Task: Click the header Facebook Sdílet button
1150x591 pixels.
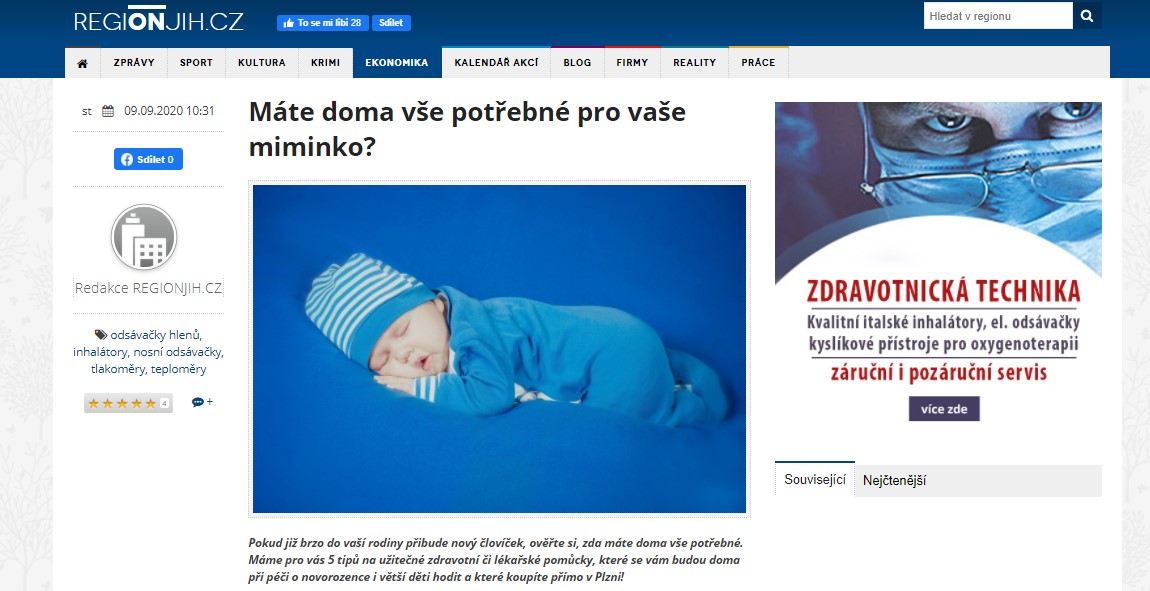Action: [x=392, y=23]
